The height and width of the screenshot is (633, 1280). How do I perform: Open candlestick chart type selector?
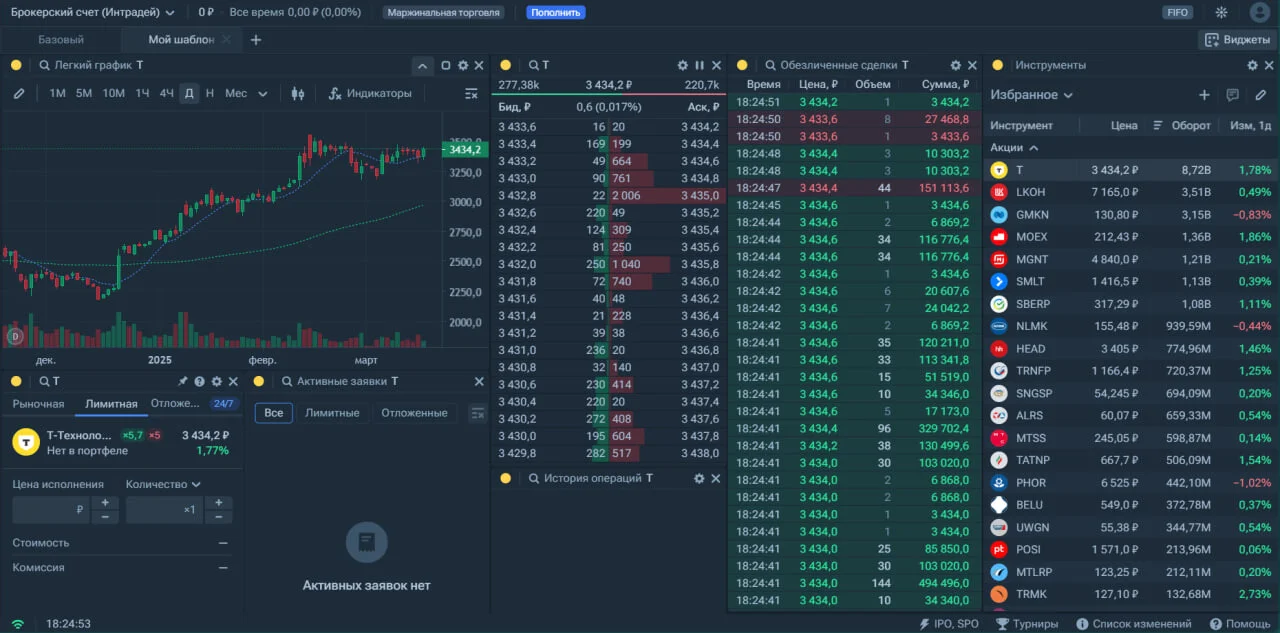(x=297, y=93)
